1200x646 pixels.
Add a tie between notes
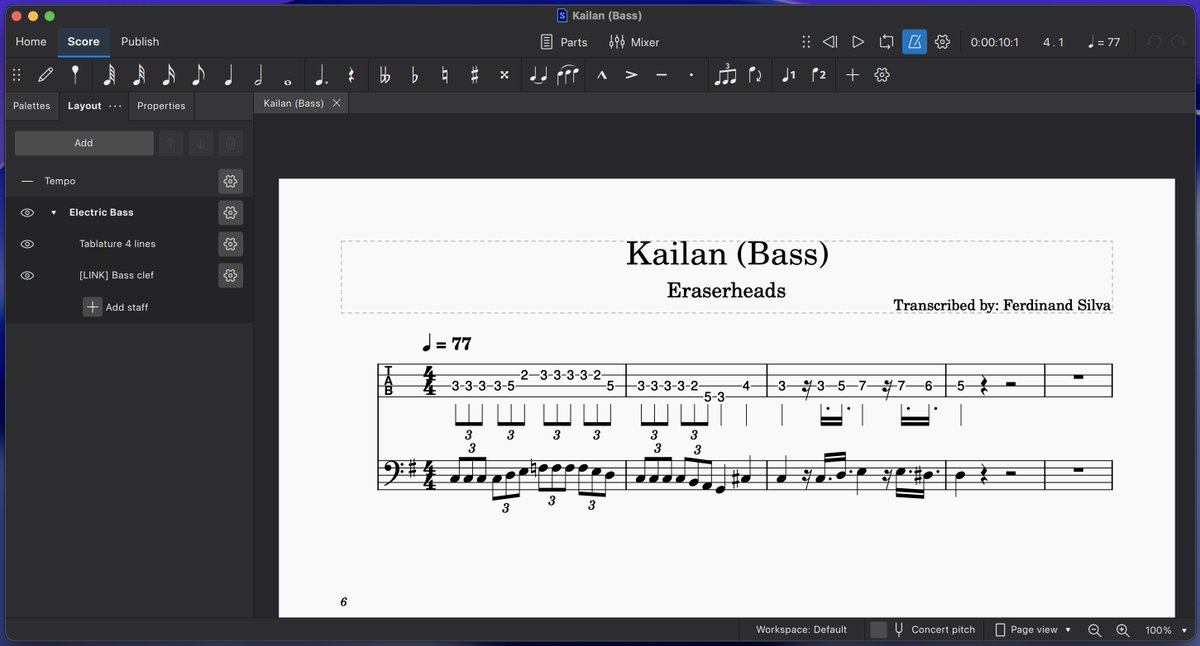(538, 74)
